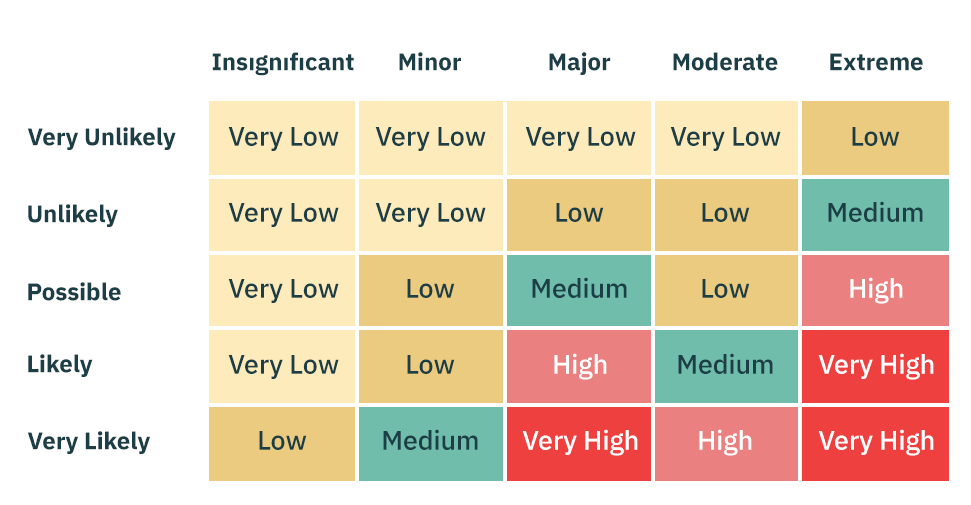Click the Unlikely row label
Image resolution: width=971 pixels, height=505 pixels.
pyautogui.click(x=72, y=214)
